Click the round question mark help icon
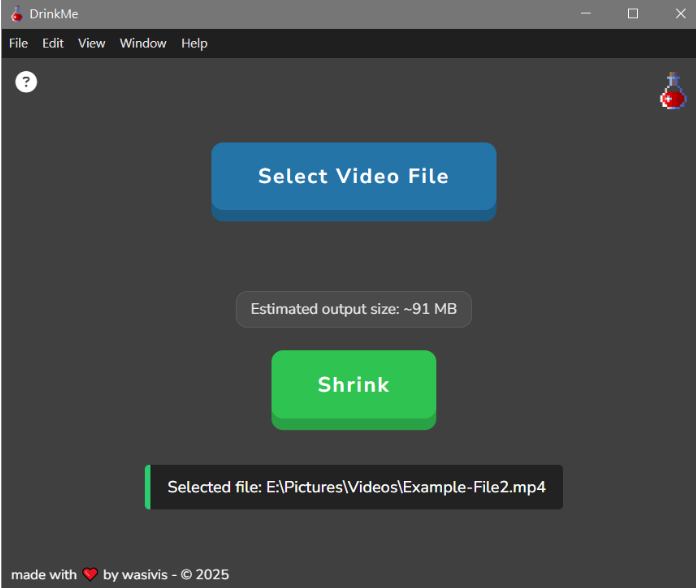This screenshot has height=588, width=696. tap(26, 82)
